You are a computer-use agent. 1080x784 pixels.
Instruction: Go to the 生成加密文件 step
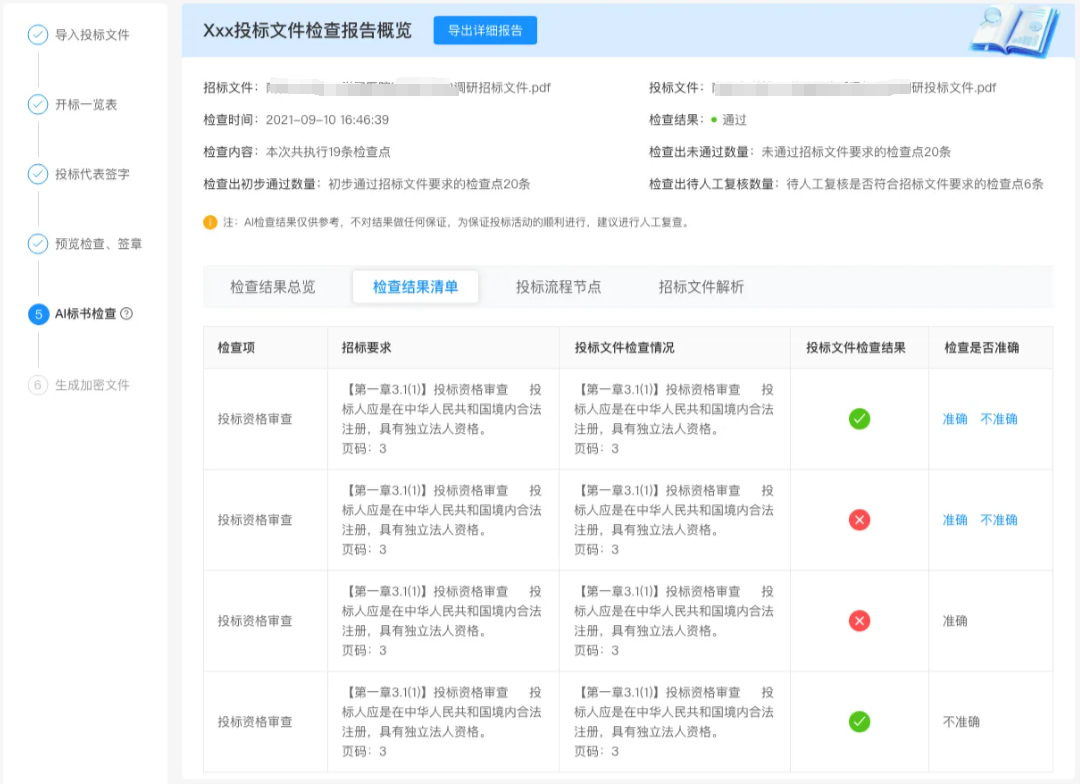92,384
